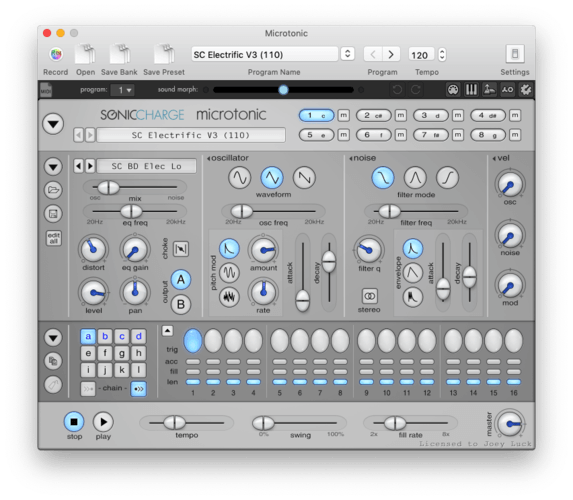The height and width of the screenshot is (500, 573).
Task: Click the erase pattern icon in sequencer
Action: (x=53, y=385)
